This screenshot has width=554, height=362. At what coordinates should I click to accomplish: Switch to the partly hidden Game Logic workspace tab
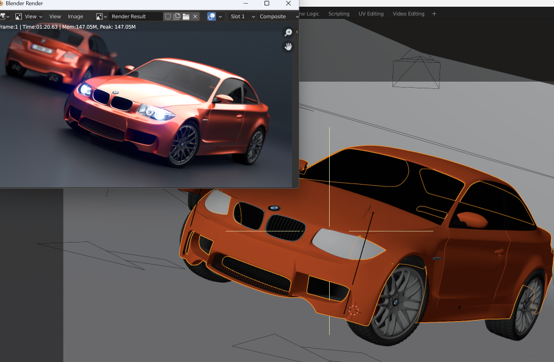[x=309, y=14]
